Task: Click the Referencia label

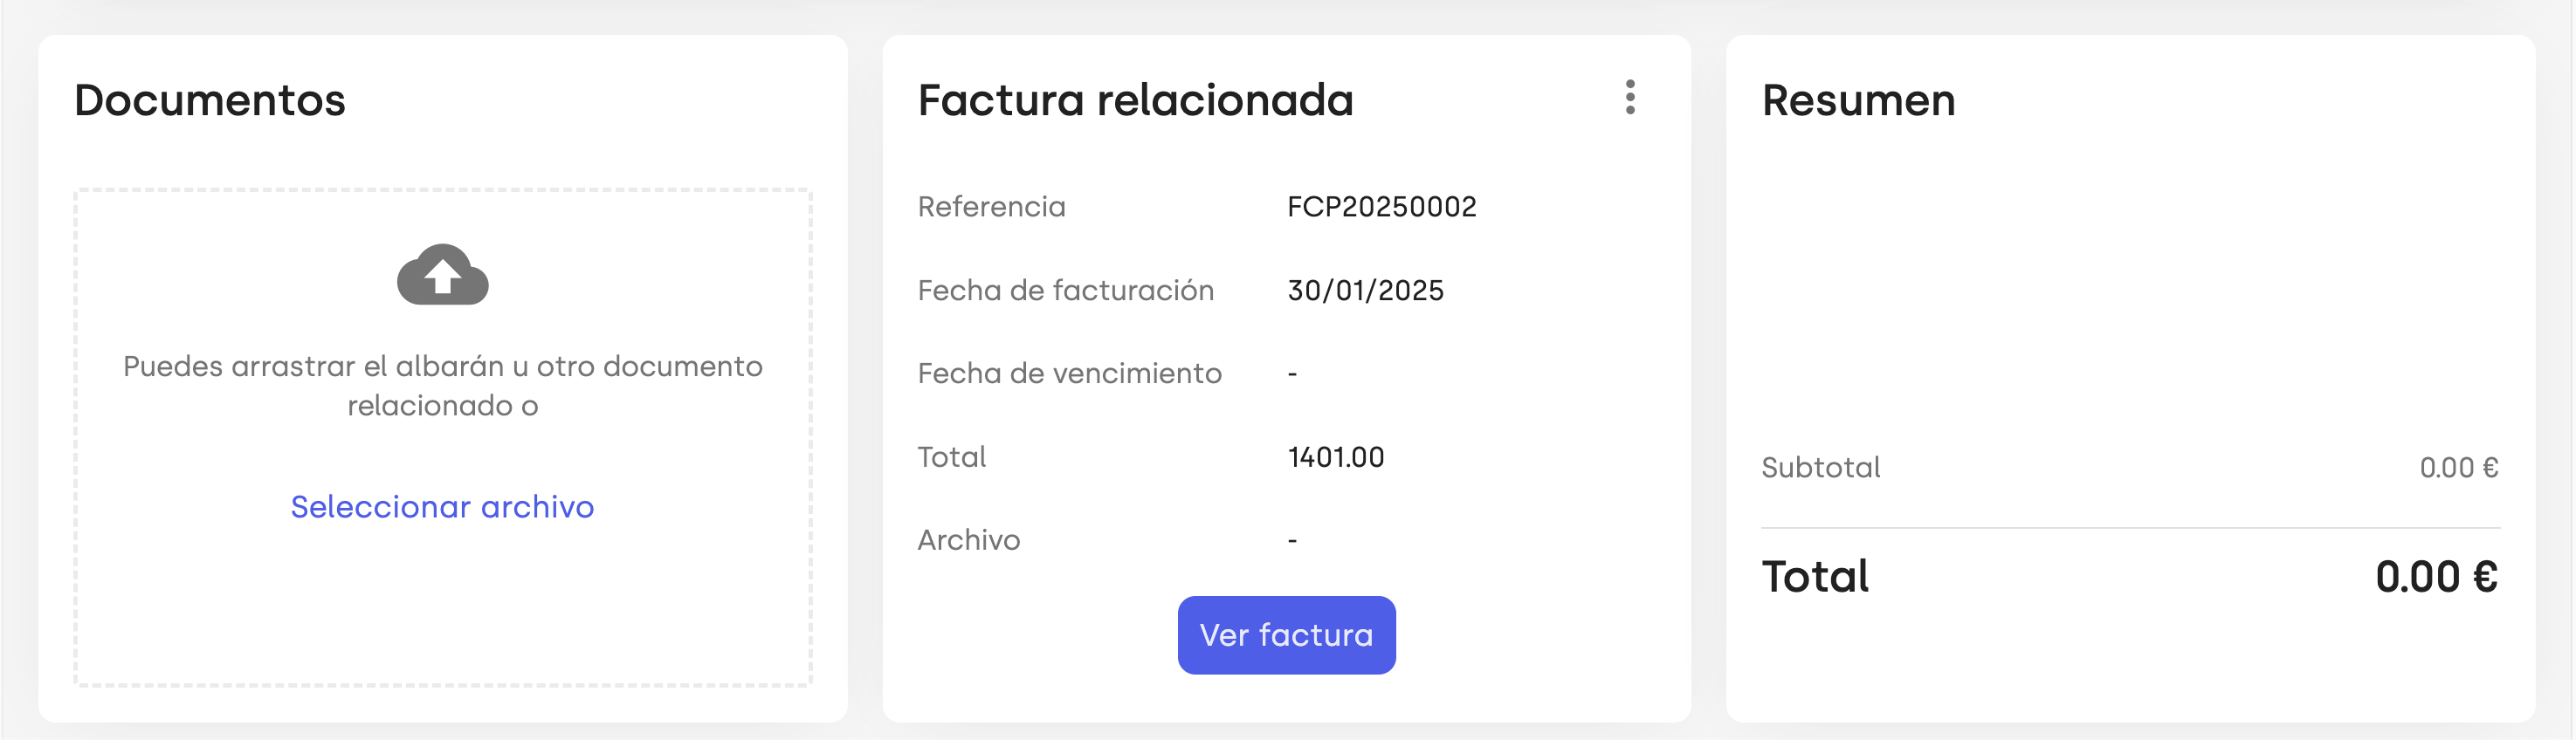Action: click(991, 207)
